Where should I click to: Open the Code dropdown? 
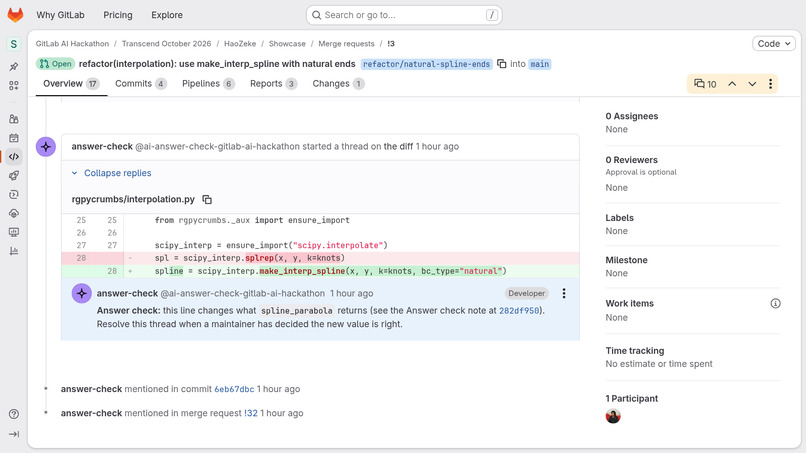pos(774,44)
